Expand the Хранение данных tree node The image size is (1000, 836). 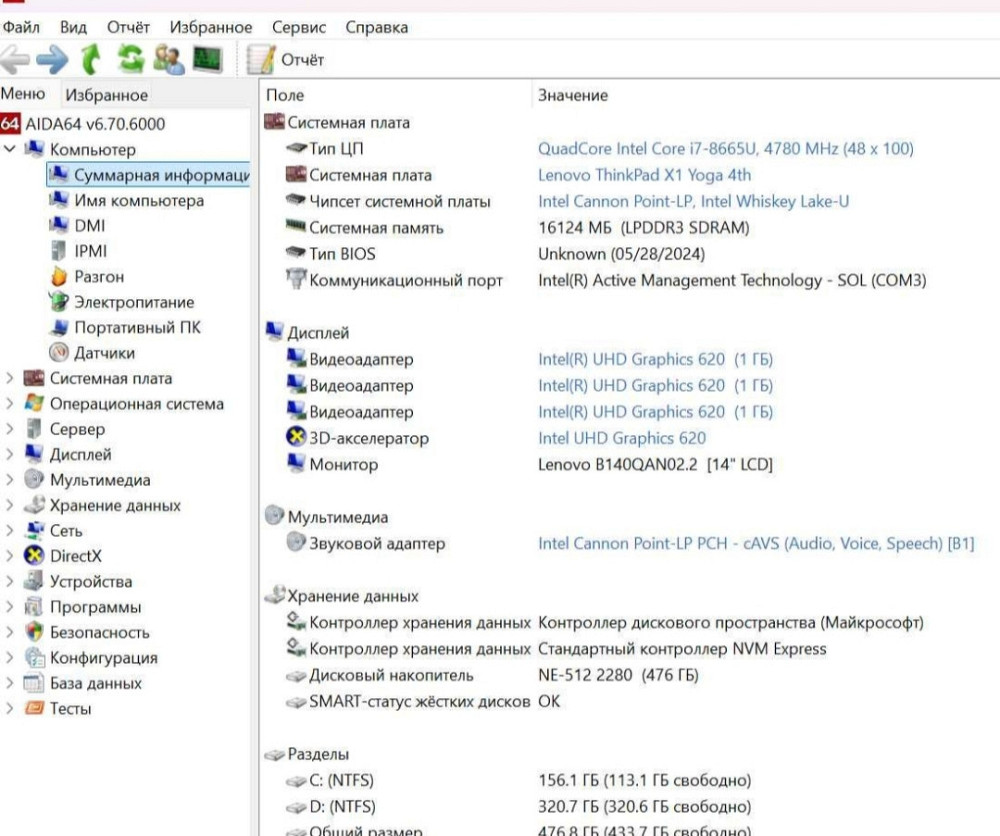(x=10, y=506)
